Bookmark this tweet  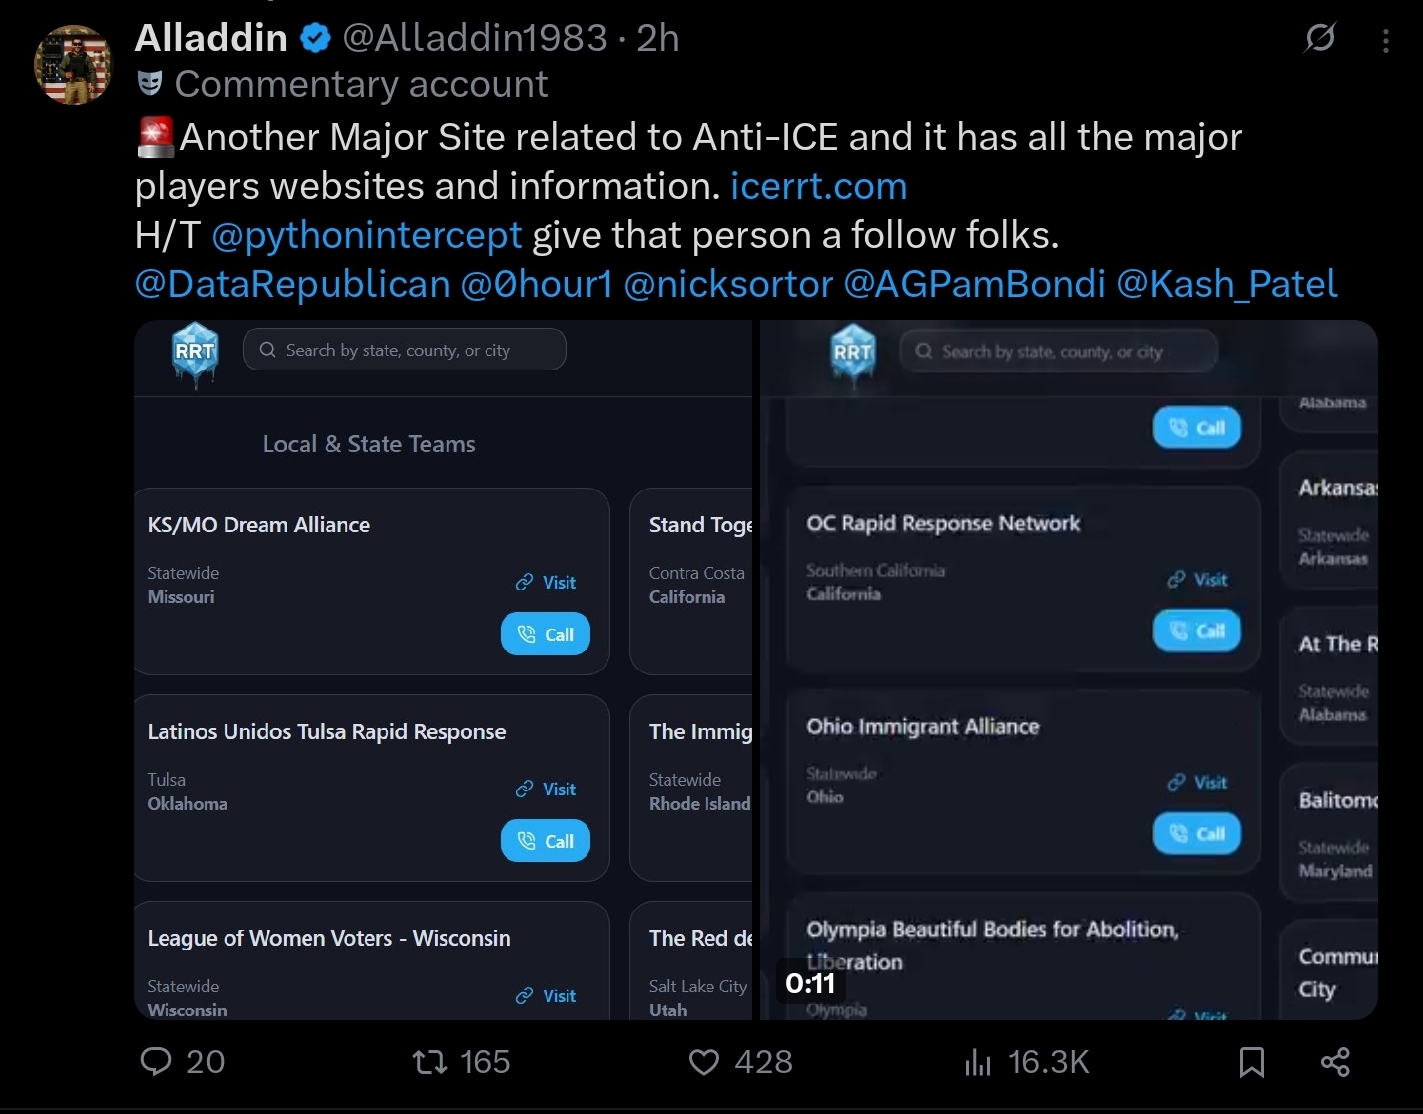tap(1251, 1061)
